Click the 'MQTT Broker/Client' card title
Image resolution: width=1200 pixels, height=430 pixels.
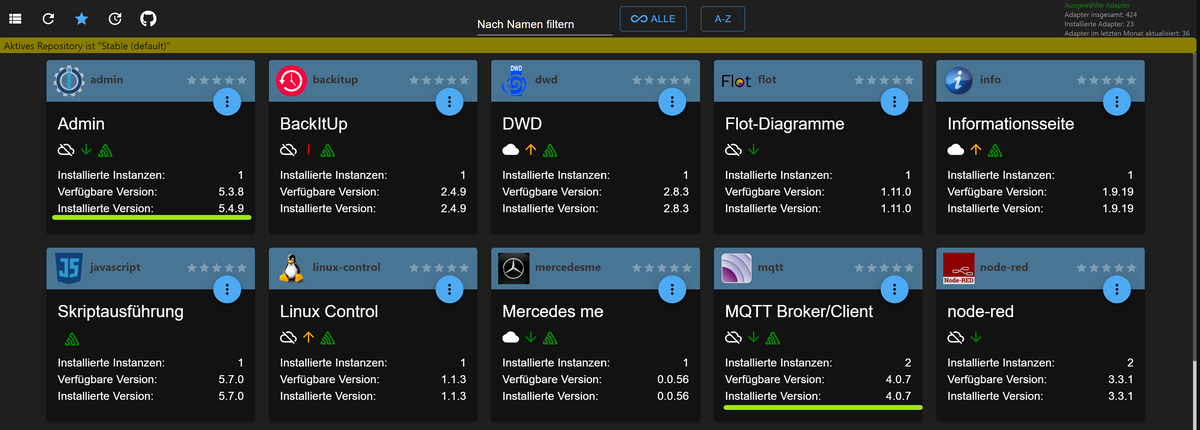[799, 312]
